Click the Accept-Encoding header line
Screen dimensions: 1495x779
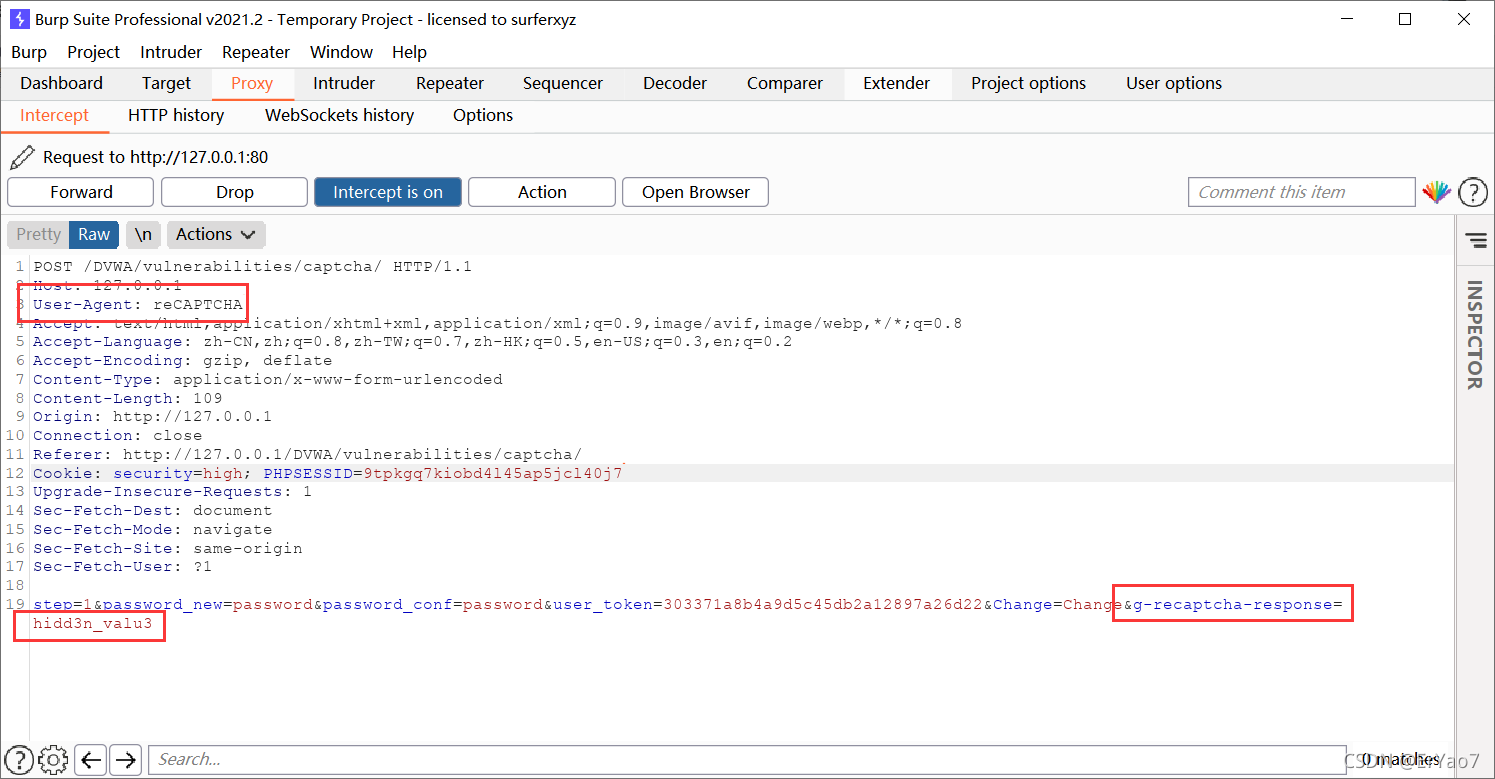182,360
